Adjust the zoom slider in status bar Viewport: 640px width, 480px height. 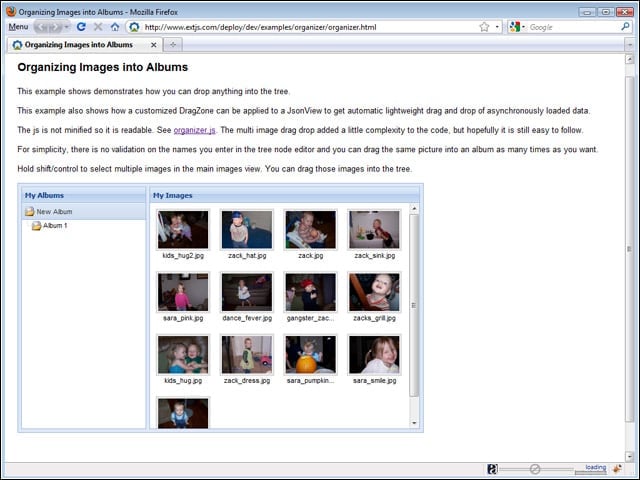pyautogui.click(x=535, y=469)
